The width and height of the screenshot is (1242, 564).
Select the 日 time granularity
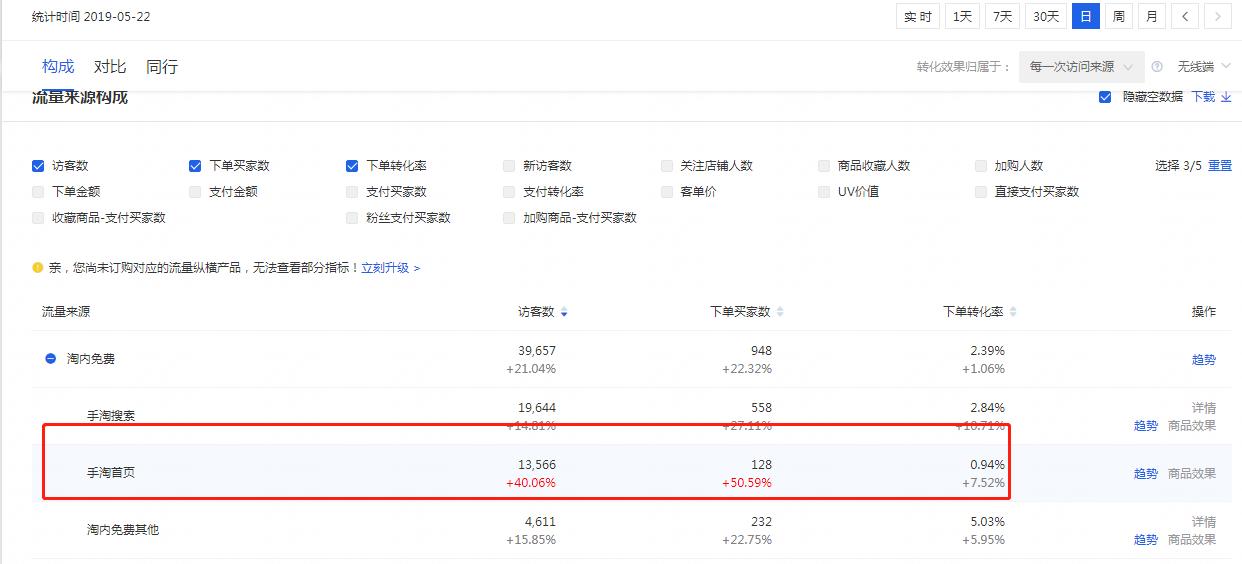(1085, 16)
